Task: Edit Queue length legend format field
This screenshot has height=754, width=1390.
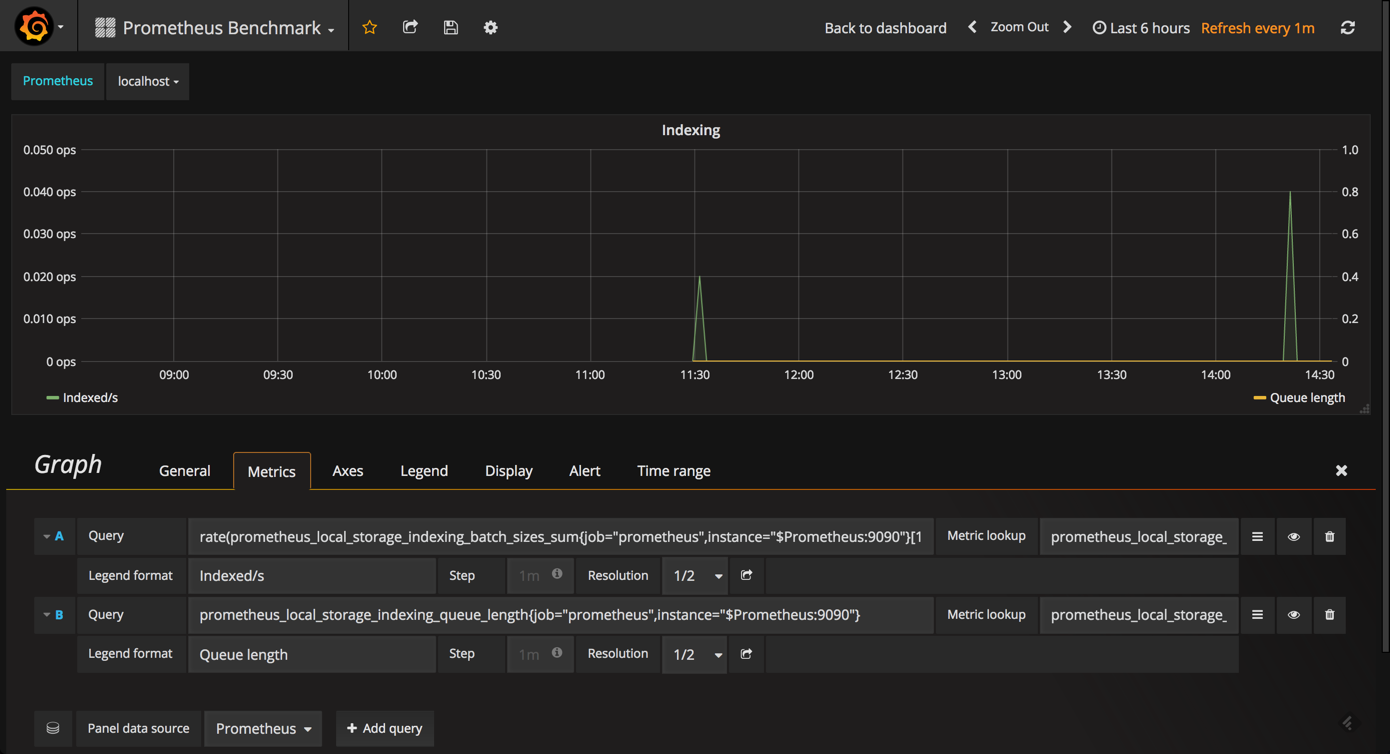Action: click(312, 654)
